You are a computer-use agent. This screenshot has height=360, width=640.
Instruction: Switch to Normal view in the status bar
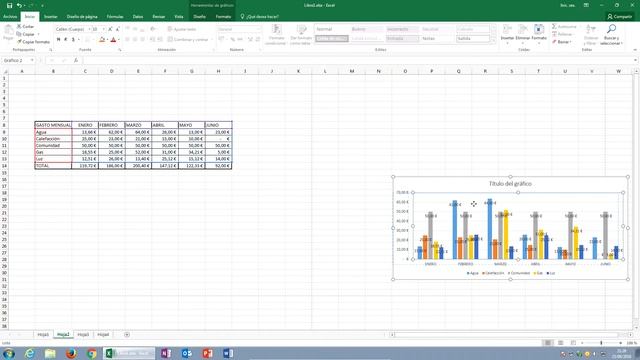[x=547, y=343]
